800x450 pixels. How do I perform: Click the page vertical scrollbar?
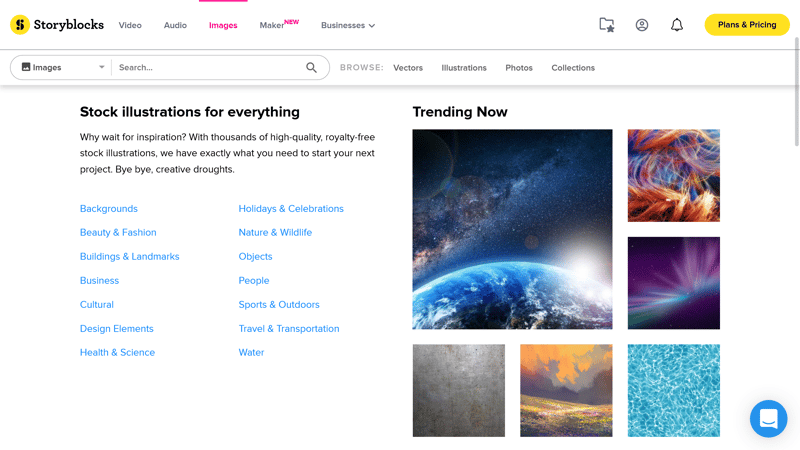tap(796, 92)
